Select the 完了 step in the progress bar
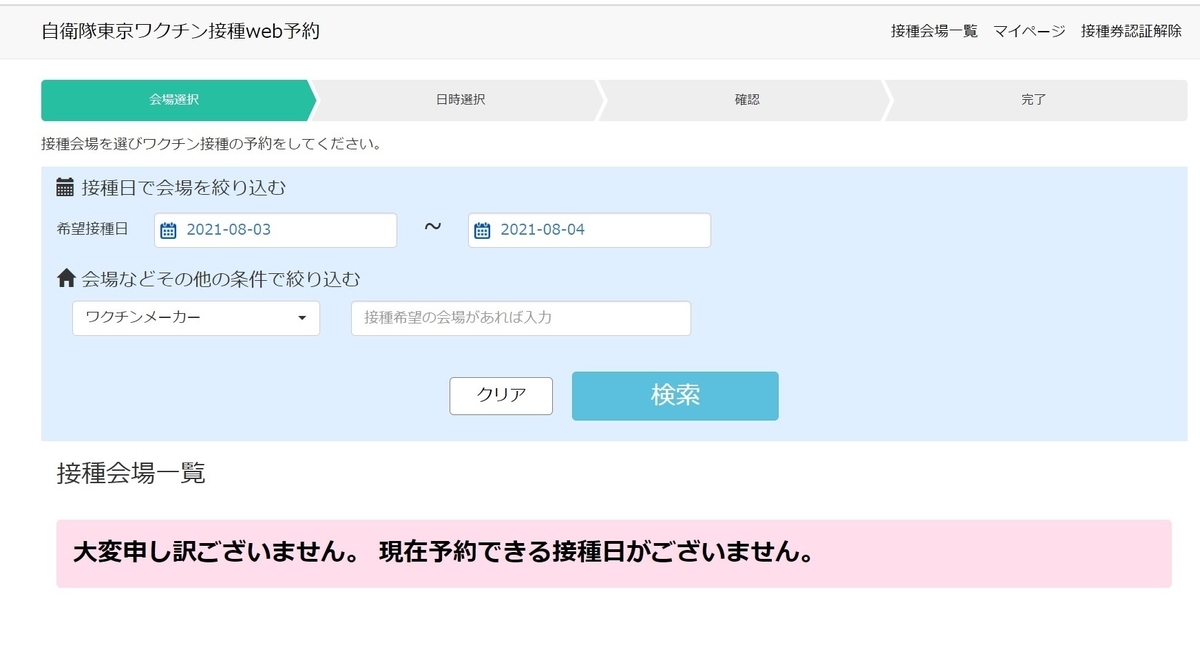The height and width of the screenshot is (647, 1200). 1032,100
